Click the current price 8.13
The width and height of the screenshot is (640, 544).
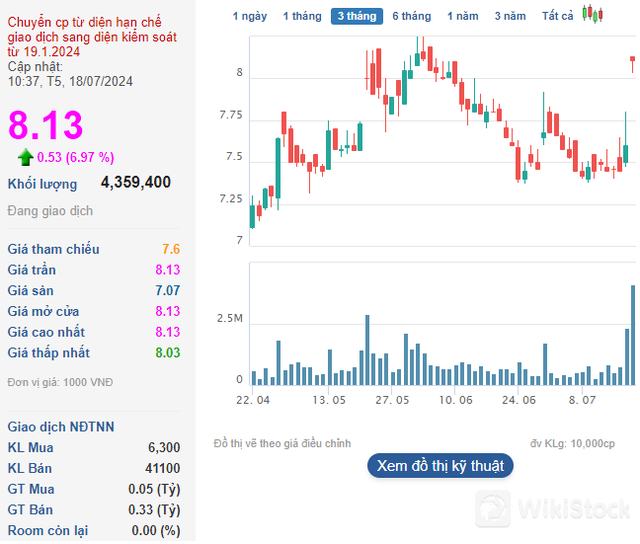[x=46, y=126]
